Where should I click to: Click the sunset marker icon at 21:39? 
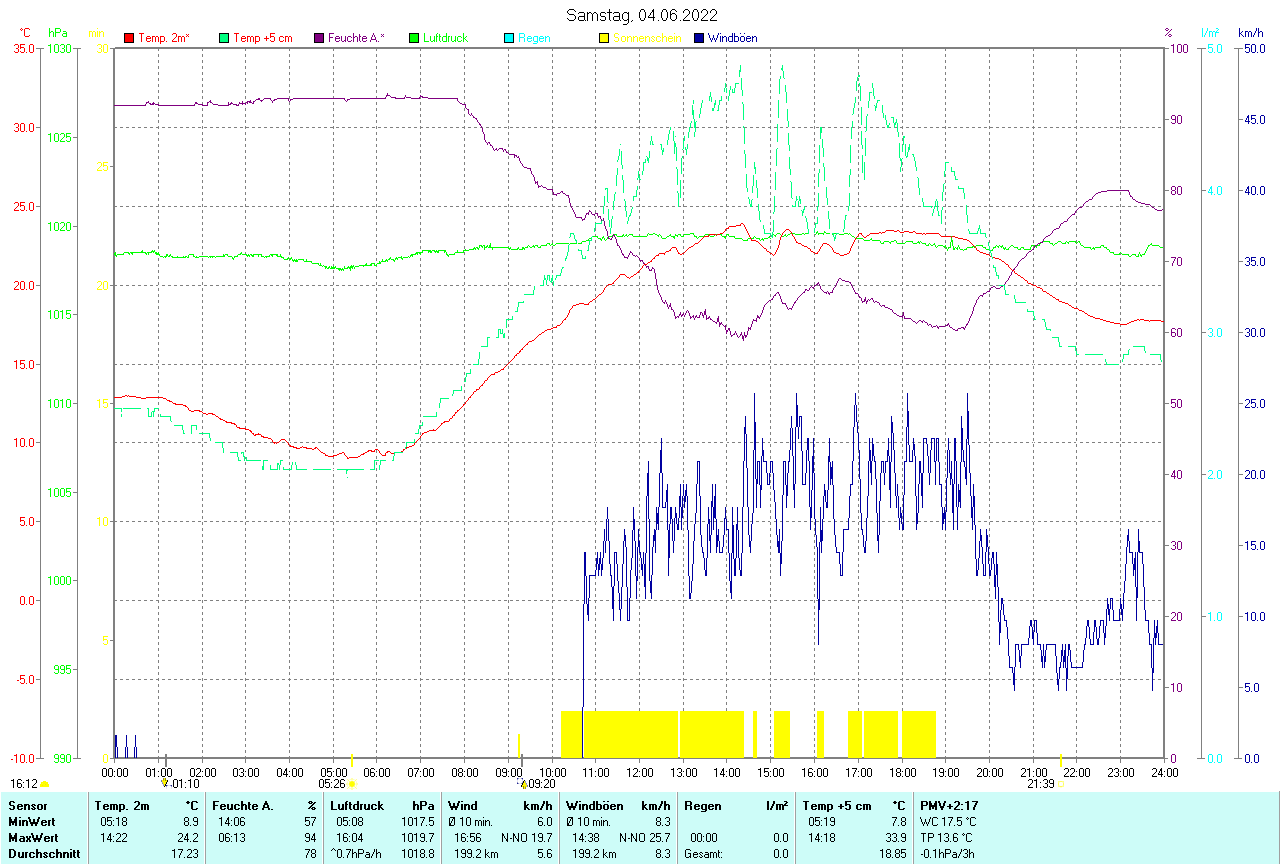(x=1060, y=784)
